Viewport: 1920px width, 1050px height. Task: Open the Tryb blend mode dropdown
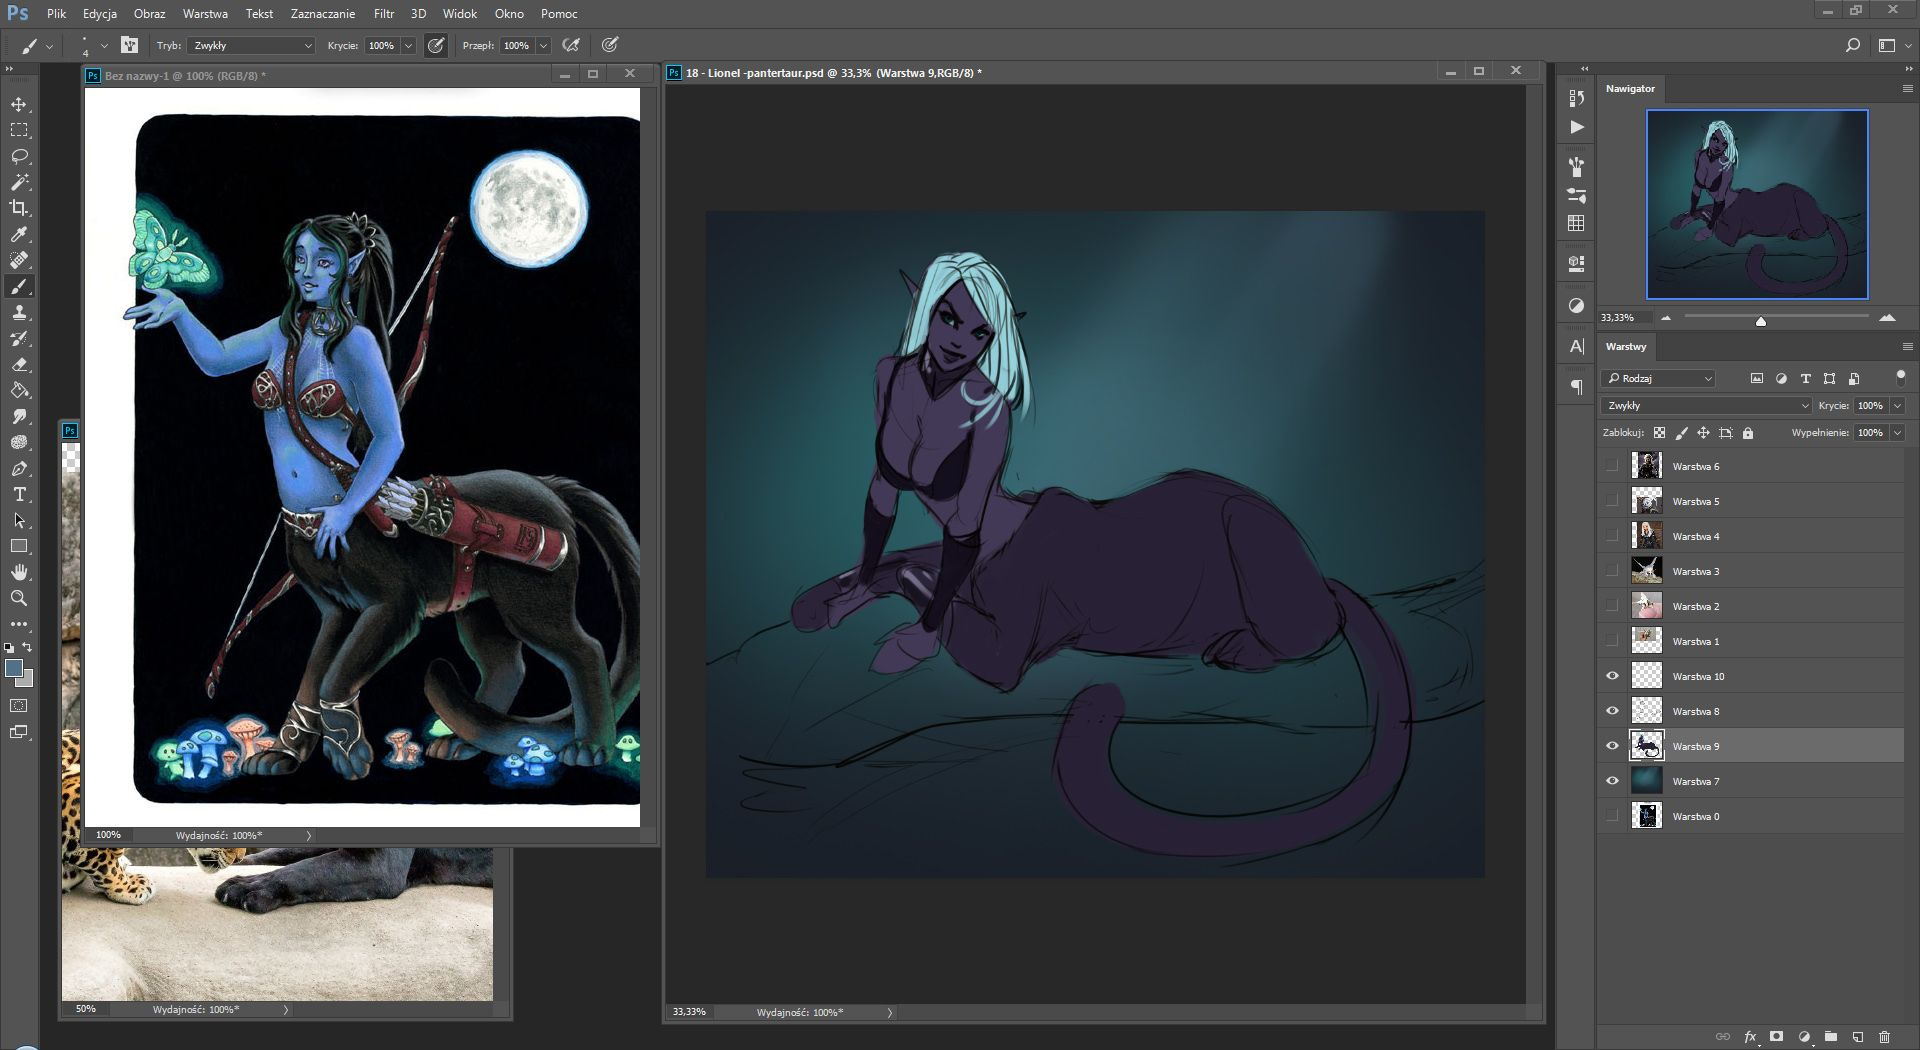click(251, 46)
